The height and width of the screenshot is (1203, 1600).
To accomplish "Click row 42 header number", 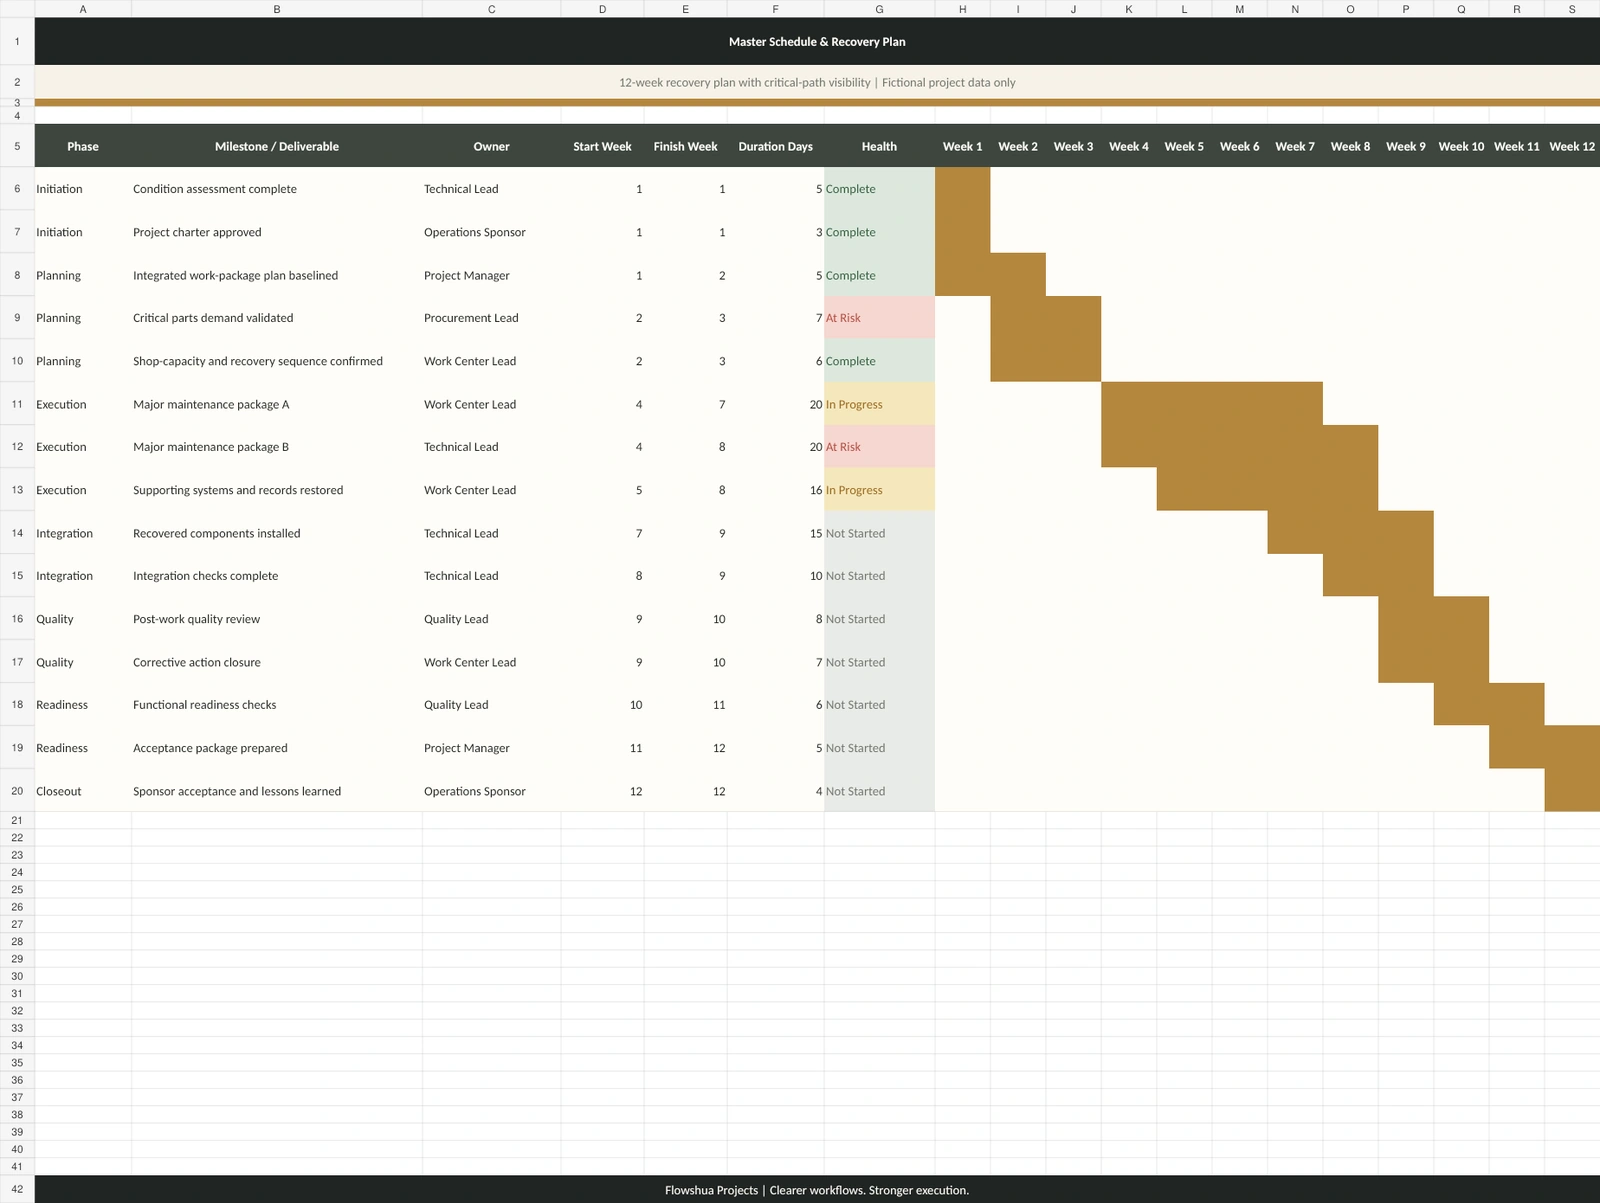I will click(x=17, y=1190).
